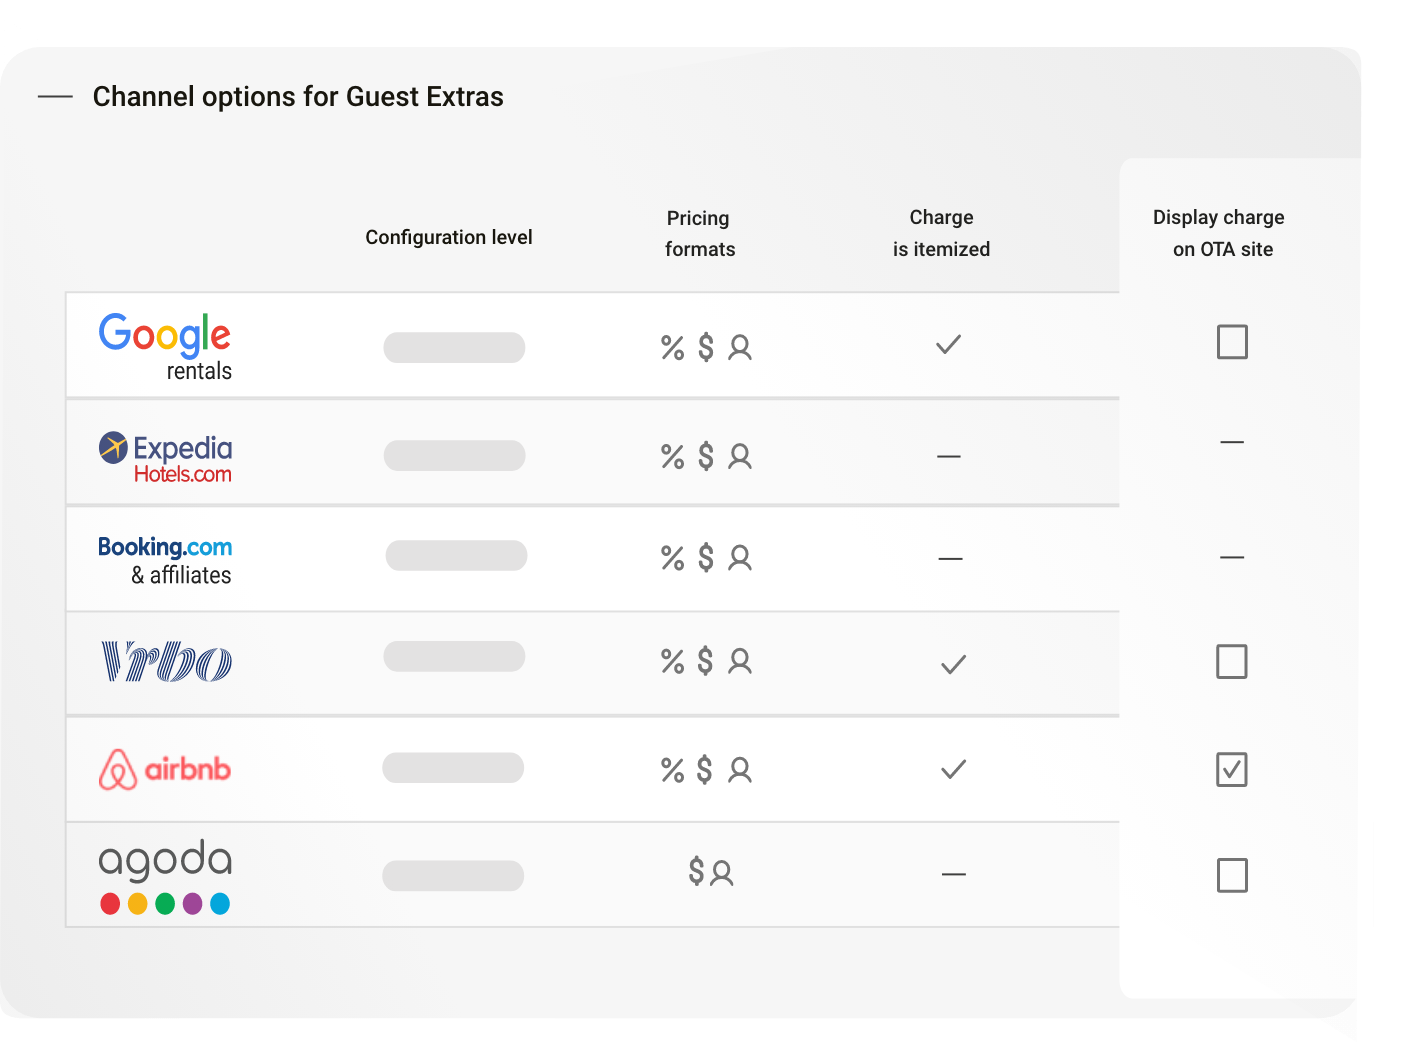Click the itemized checkmark in Airbnb row
Screen dimensions: 1401x1043
[x=954, y=769]
